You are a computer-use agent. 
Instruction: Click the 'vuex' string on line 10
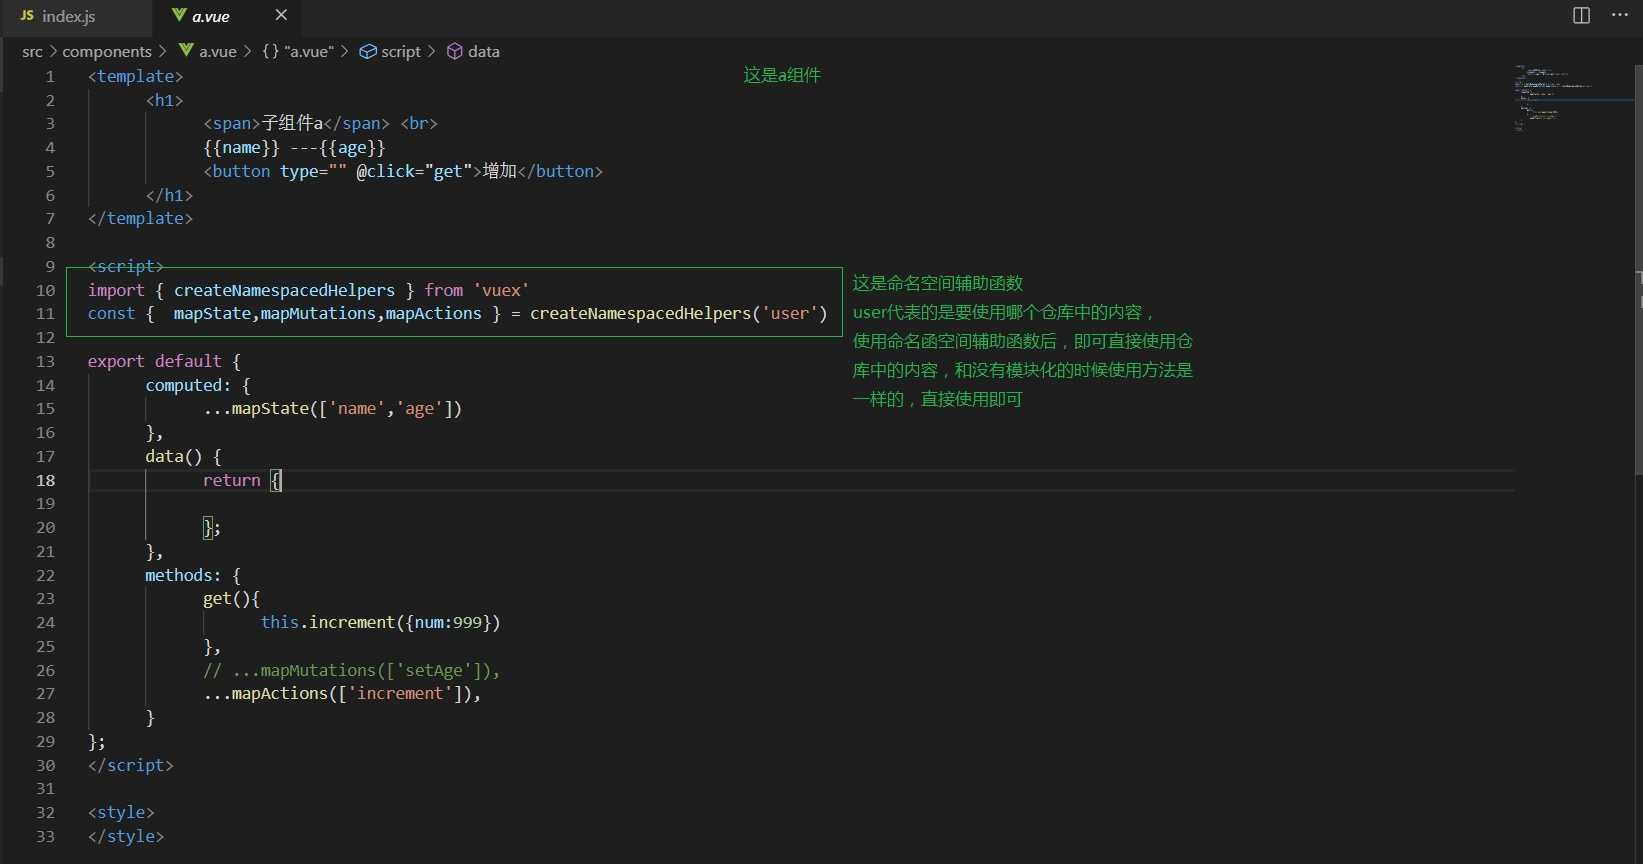(501, 290)
